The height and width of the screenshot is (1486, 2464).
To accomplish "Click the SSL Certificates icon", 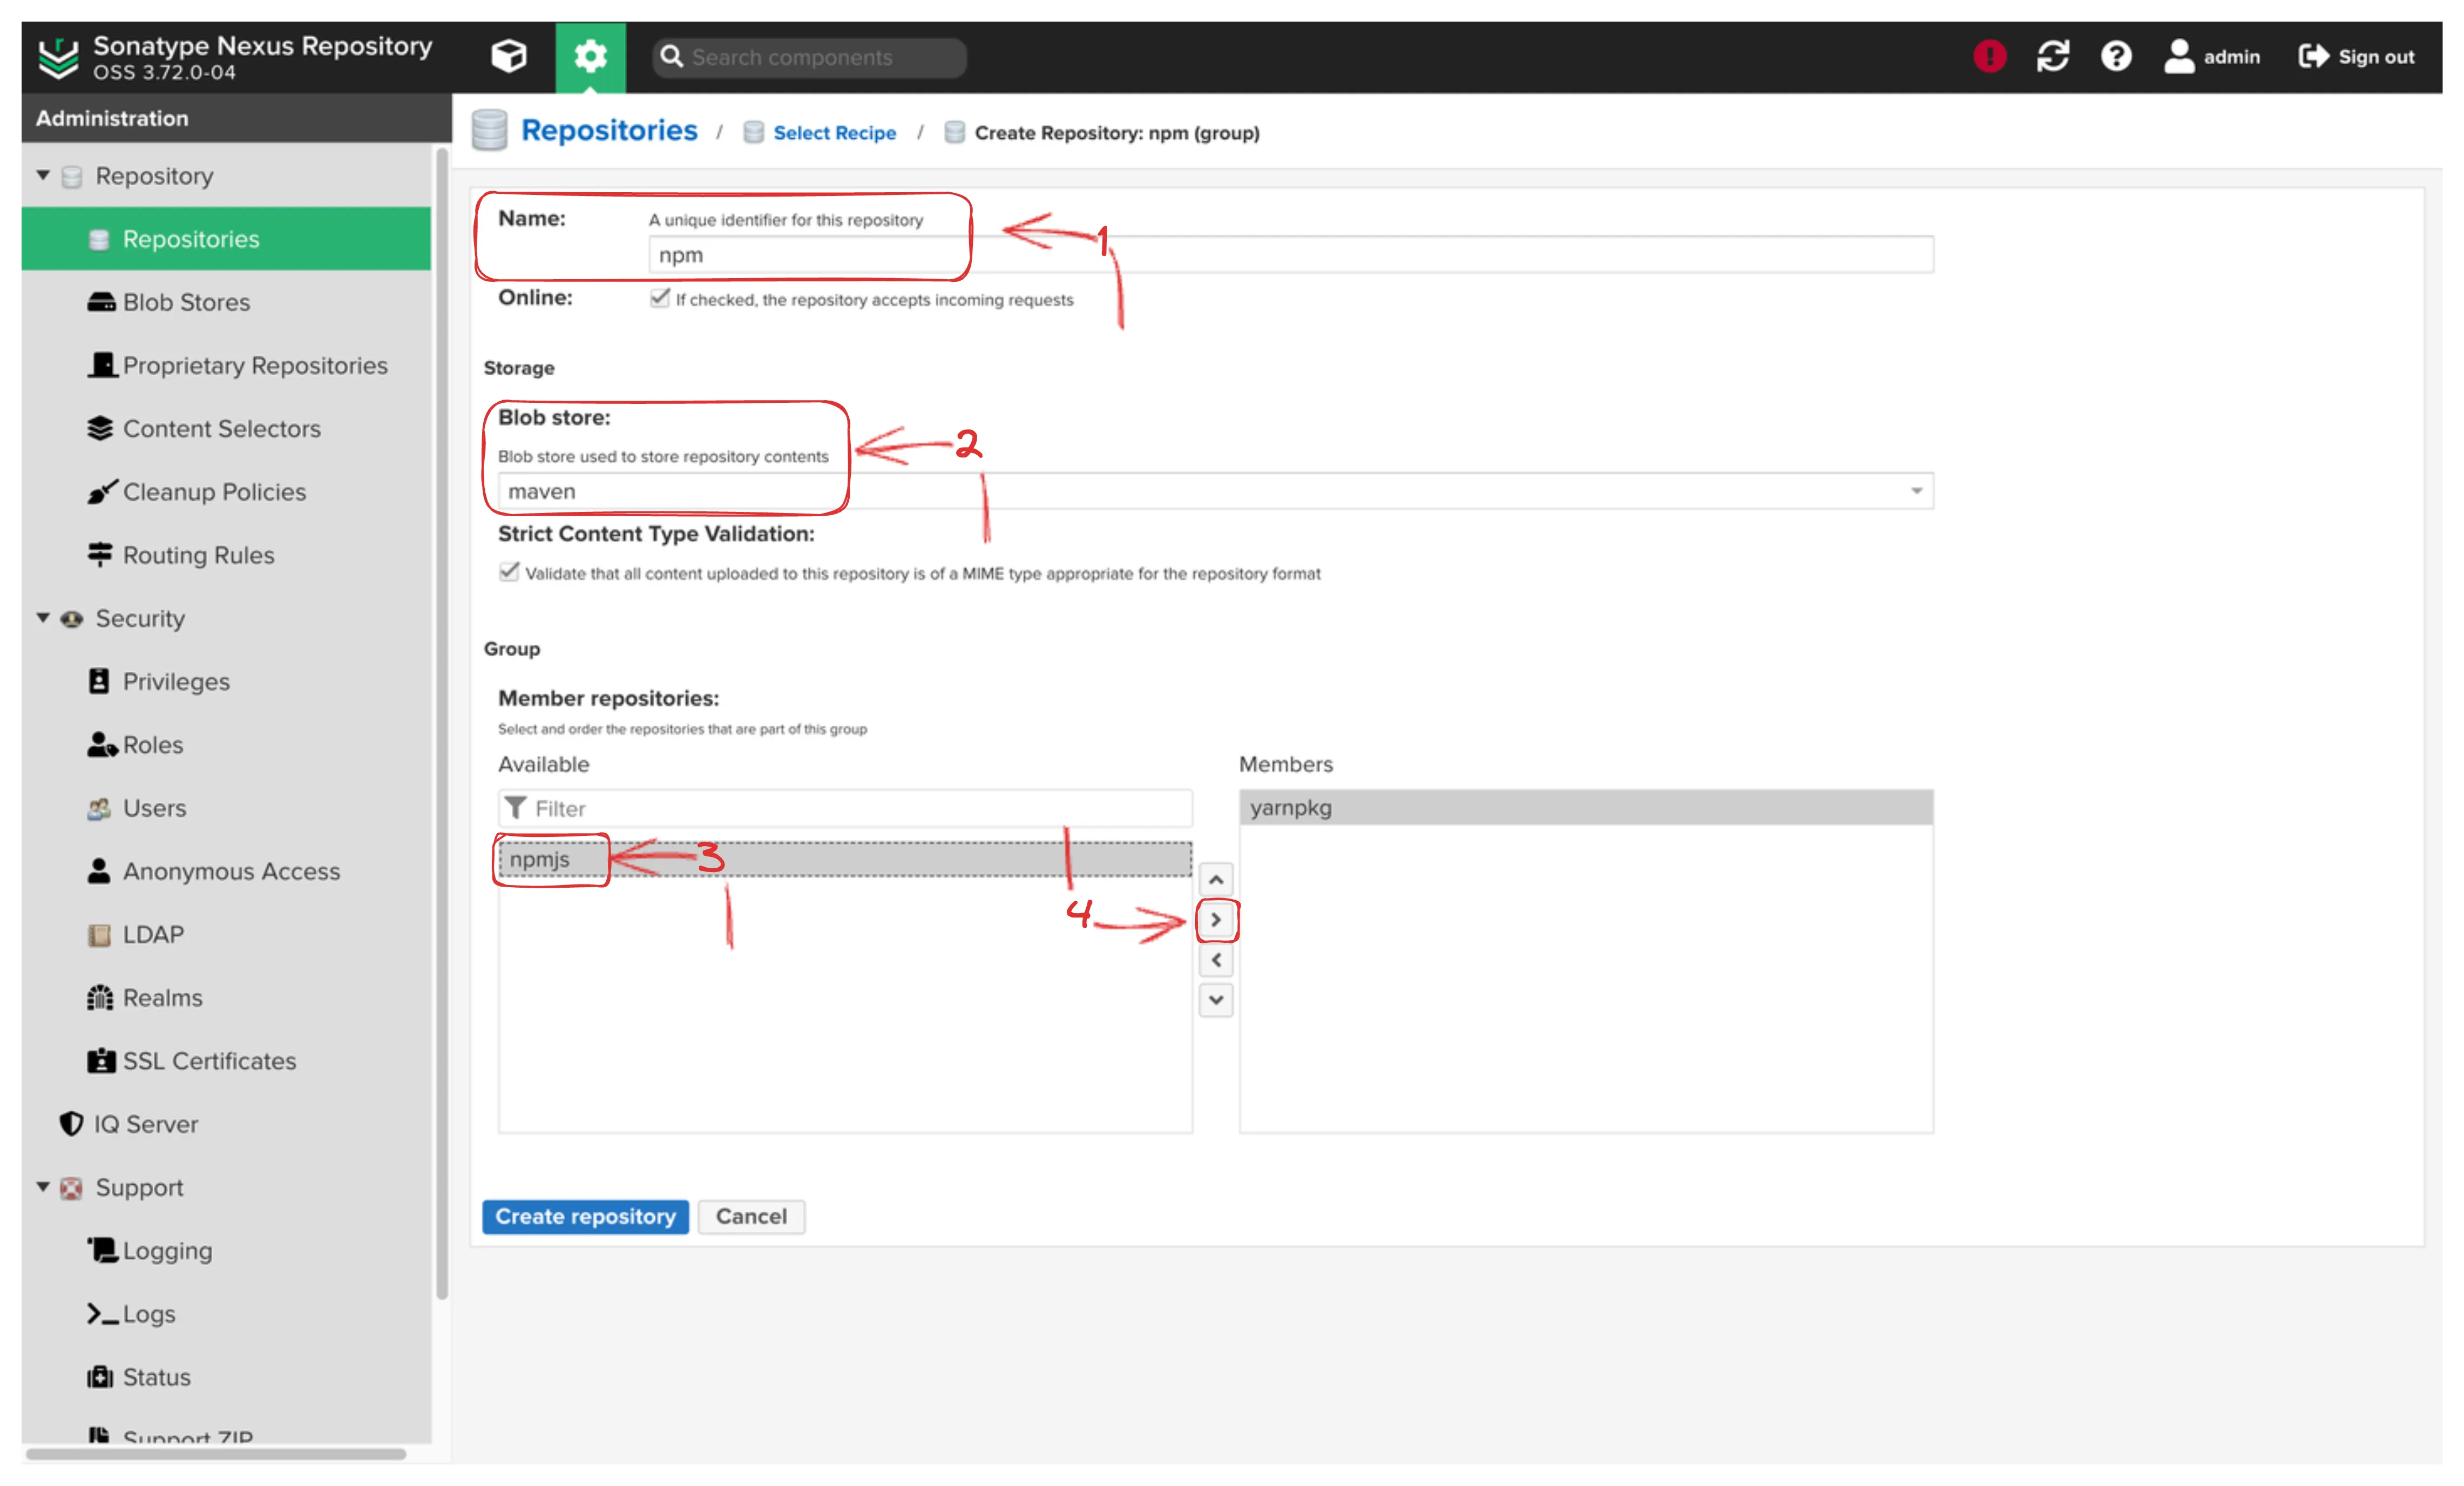I will 101,1060.
